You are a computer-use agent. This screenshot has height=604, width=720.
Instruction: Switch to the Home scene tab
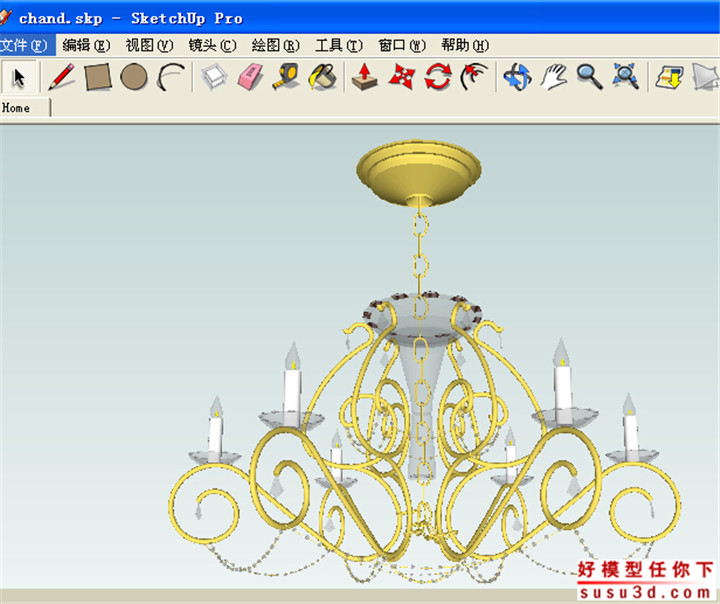pos(25,108)
